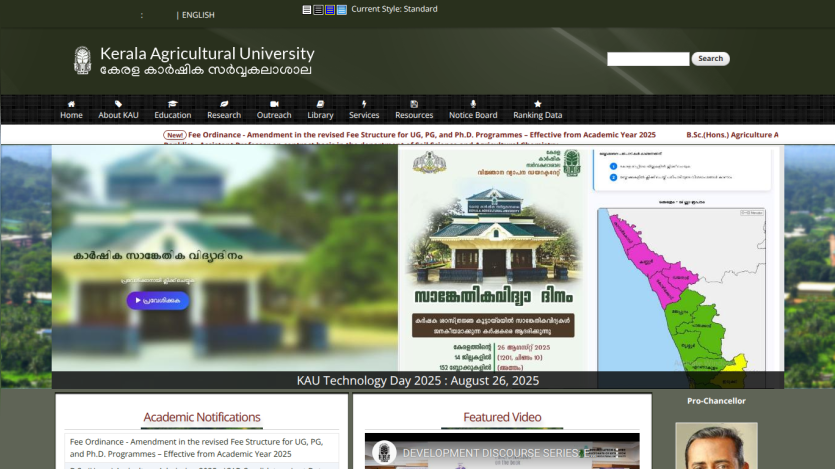Viewport: 835px width, 469px height.
Task: Open the Library menu
Action: click(x=320, y=115)
